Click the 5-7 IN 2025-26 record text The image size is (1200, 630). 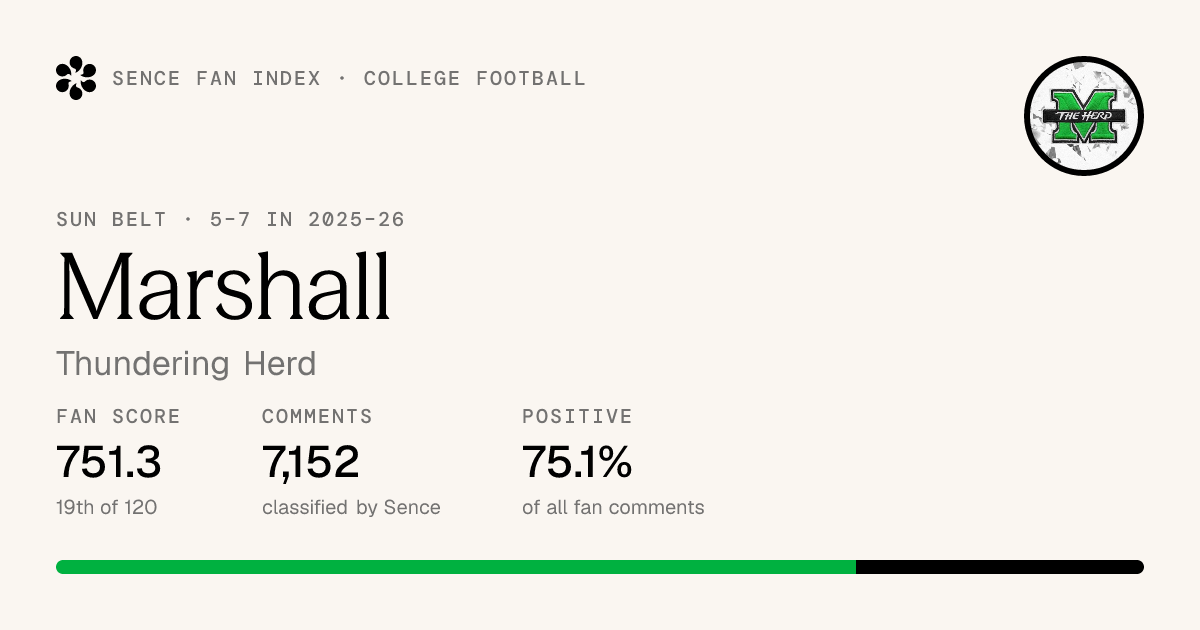tap(307, 220)
